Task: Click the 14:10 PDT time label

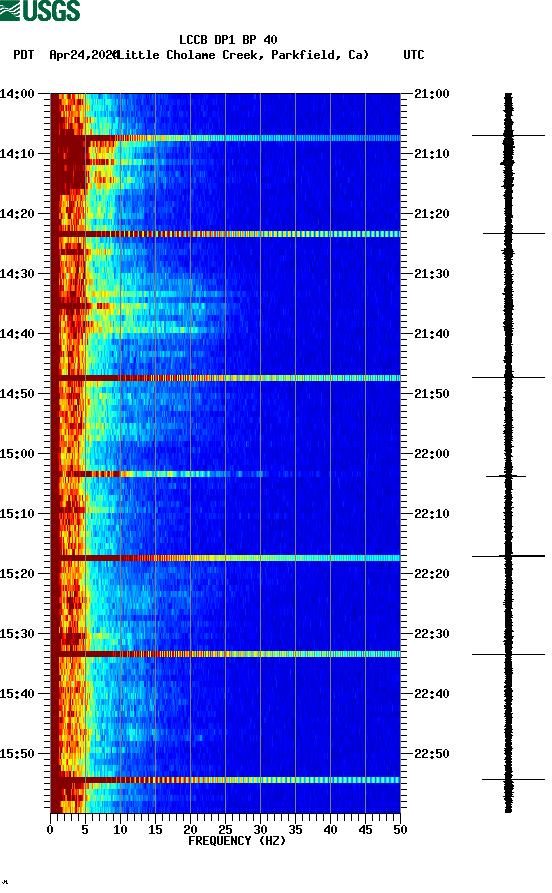Action: tap(17, 154)
